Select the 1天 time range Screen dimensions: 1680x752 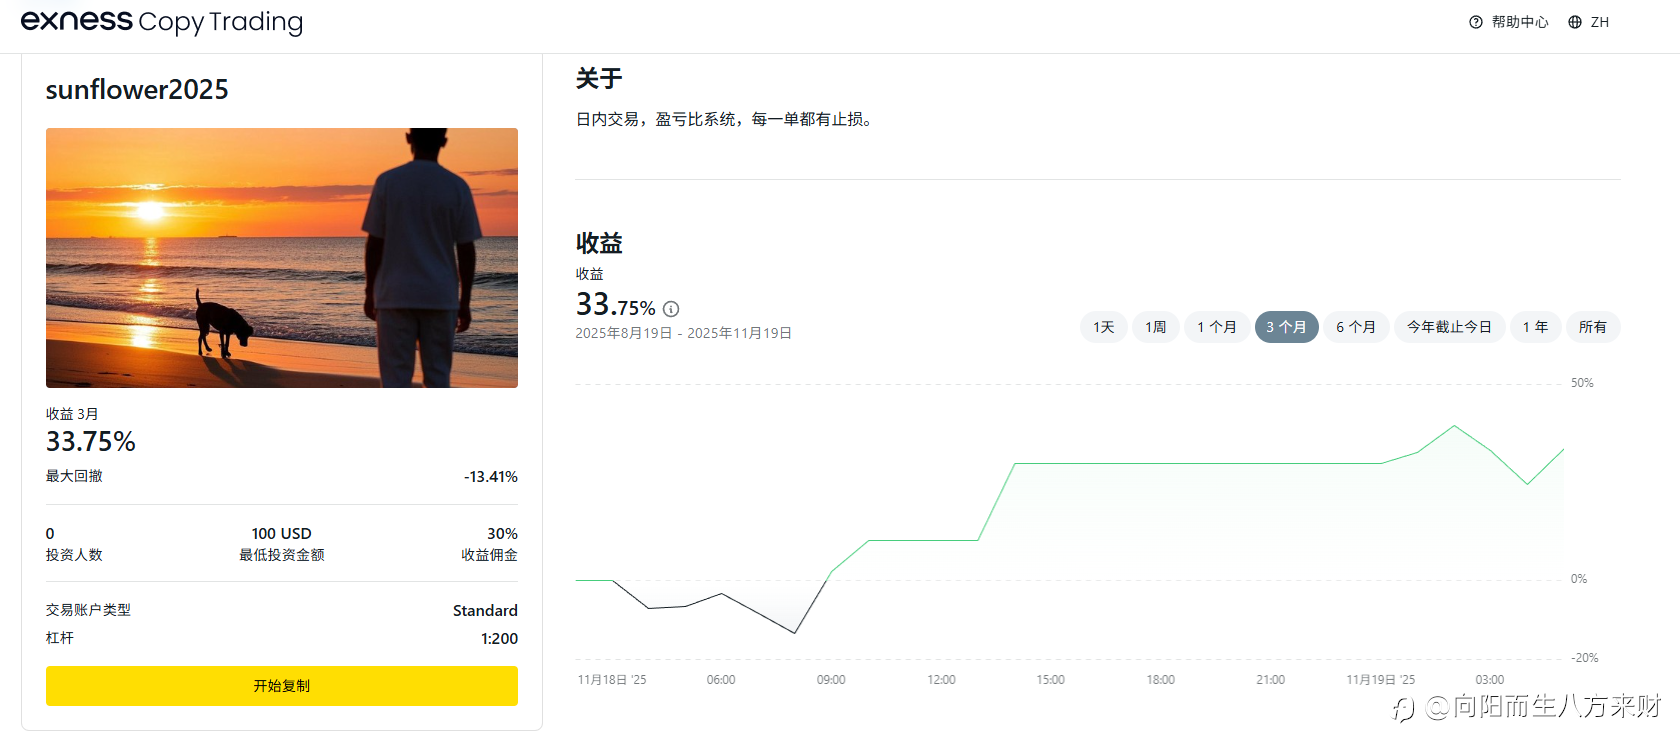tap(1103, 327)
